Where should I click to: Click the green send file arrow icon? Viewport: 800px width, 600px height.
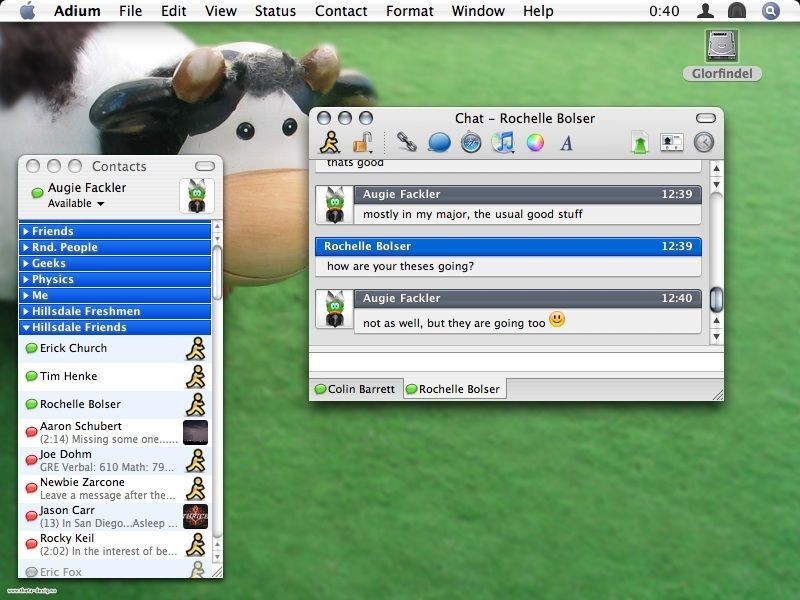coord(640,143)
